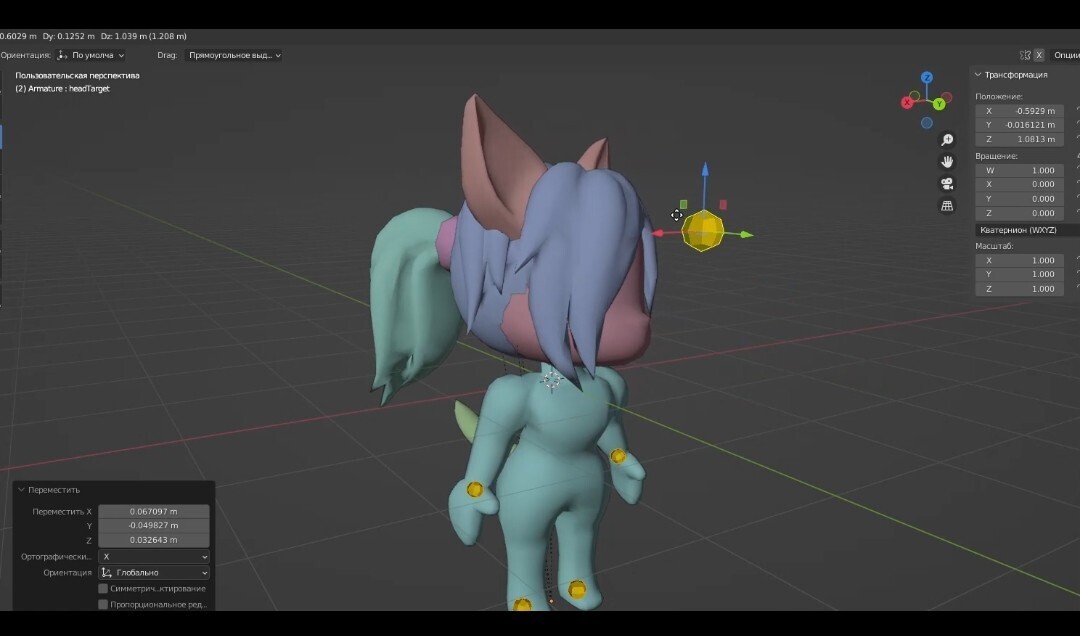Viewport: 1080px width, 636px height.
Task: Edit the Переместить X value 0.067097 m
Action: pyautogui.click(x=154, y=511)
